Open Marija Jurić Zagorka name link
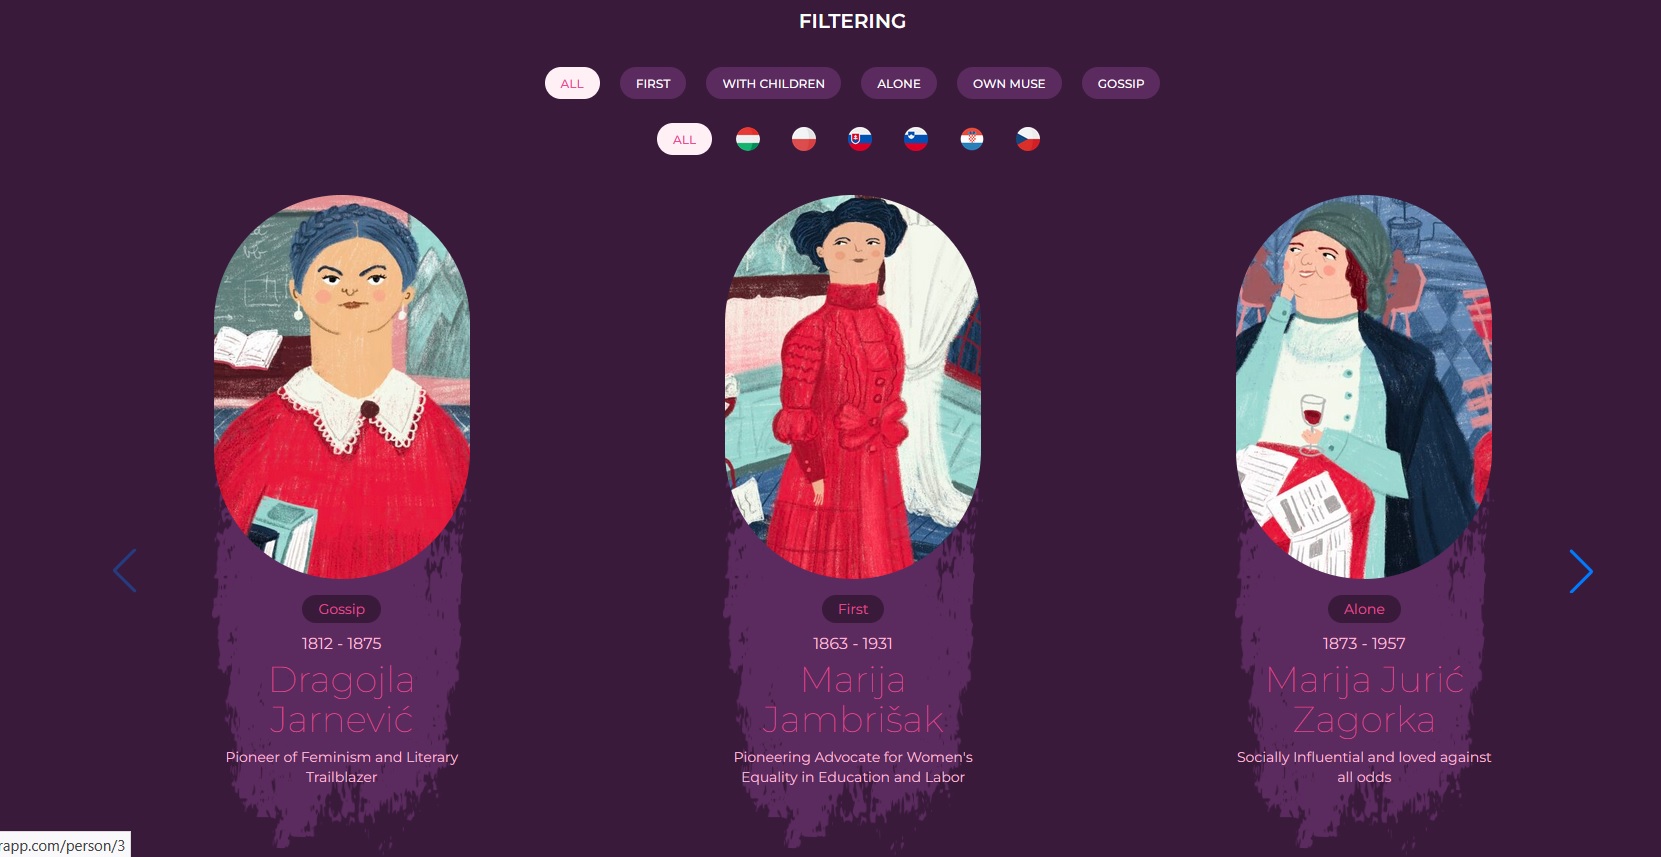 pyautogui.click(x=1364, y=699)
